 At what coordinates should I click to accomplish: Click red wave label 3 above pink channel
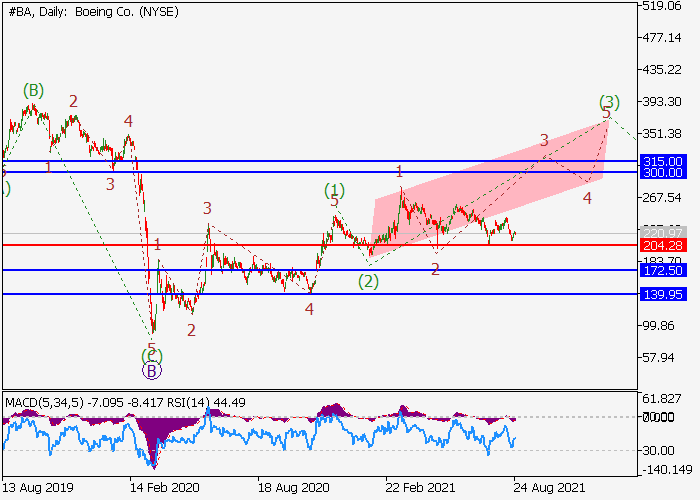pos(544,140)
